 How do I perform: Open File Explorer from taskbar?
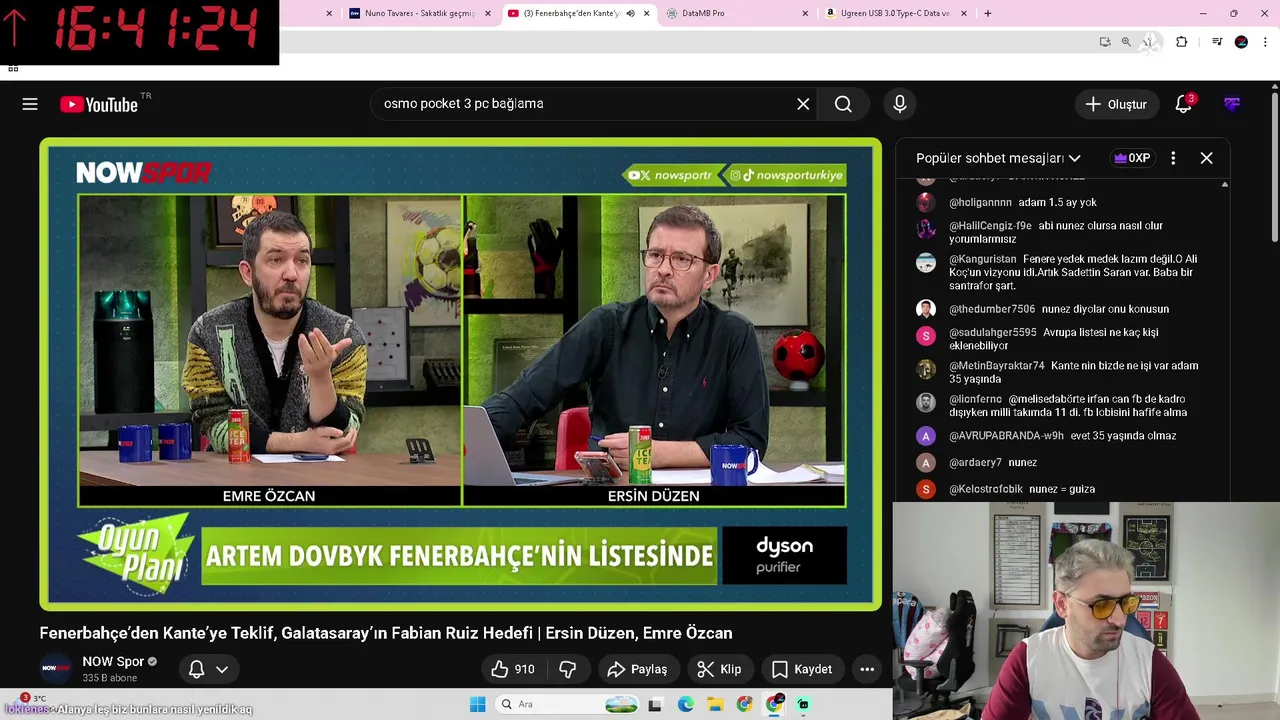[715, 704]
